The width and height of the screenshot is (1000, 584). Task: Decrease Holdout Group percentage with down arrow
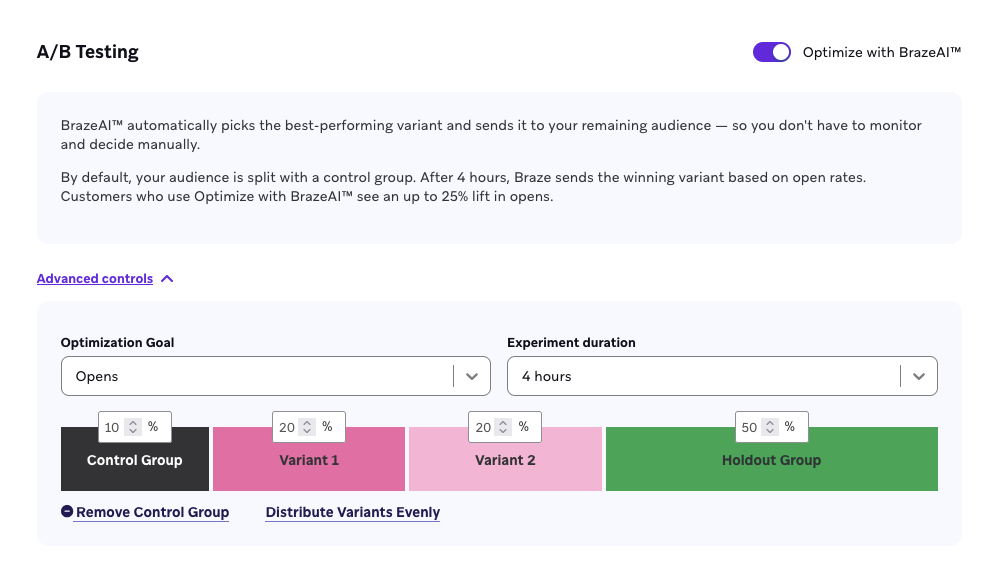pos(770,432)
